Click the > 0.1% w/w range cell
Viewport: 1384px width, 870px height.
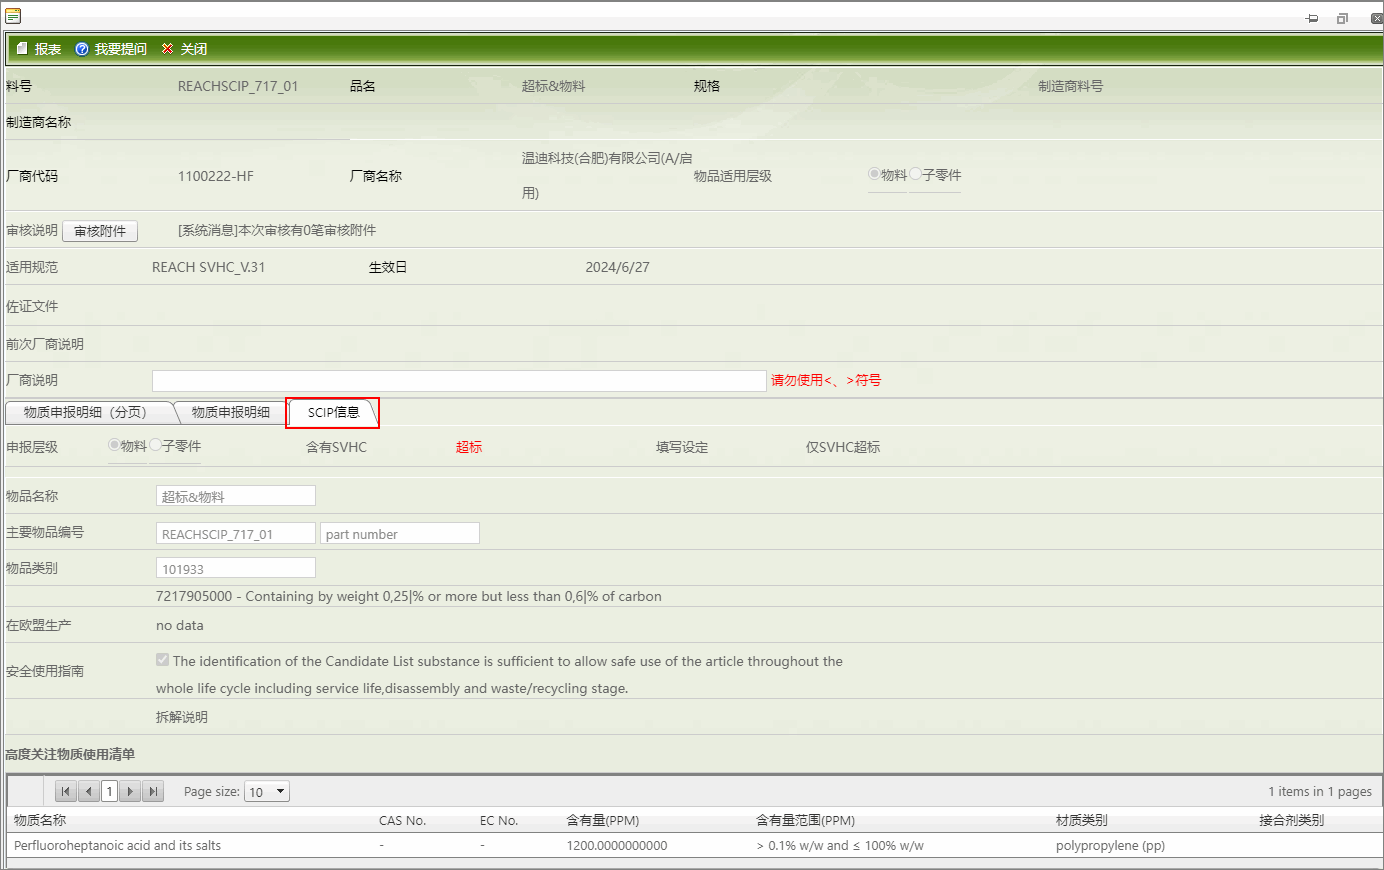point(840,845)
